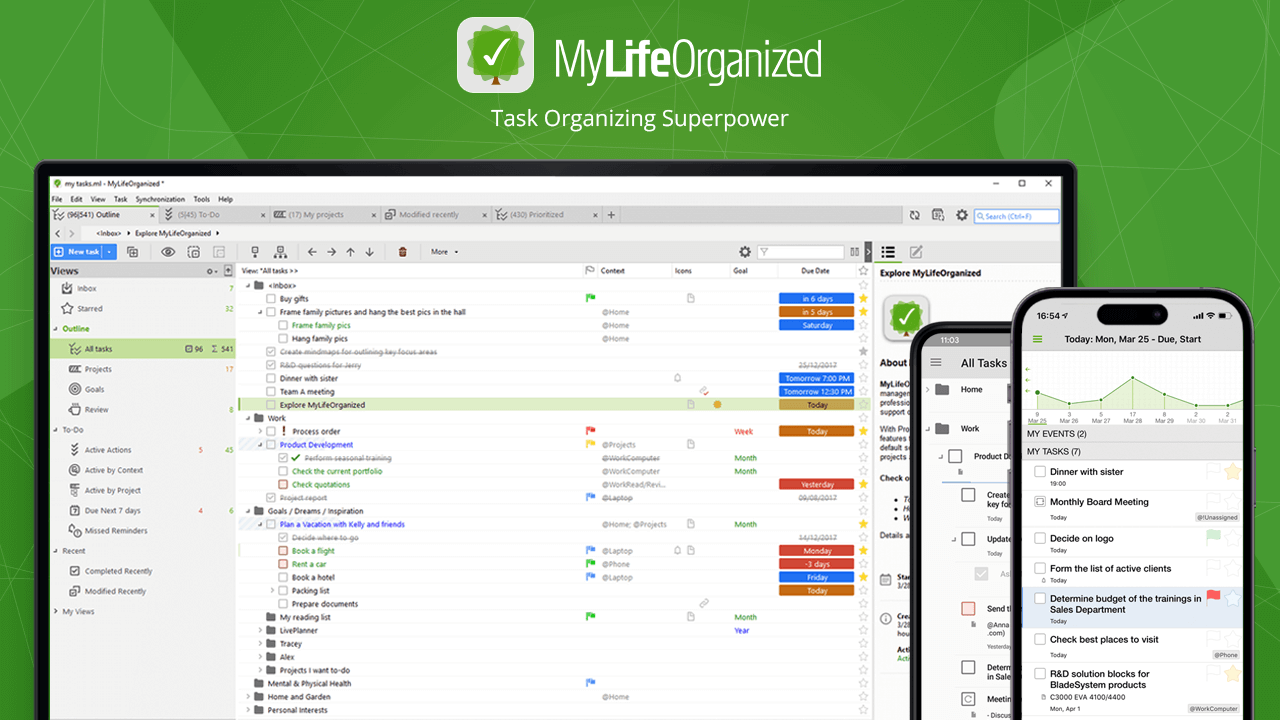Expand the LivePlanner folder
The height and width of the screenshot is (720, 1280).
click(x=260, y=630)
